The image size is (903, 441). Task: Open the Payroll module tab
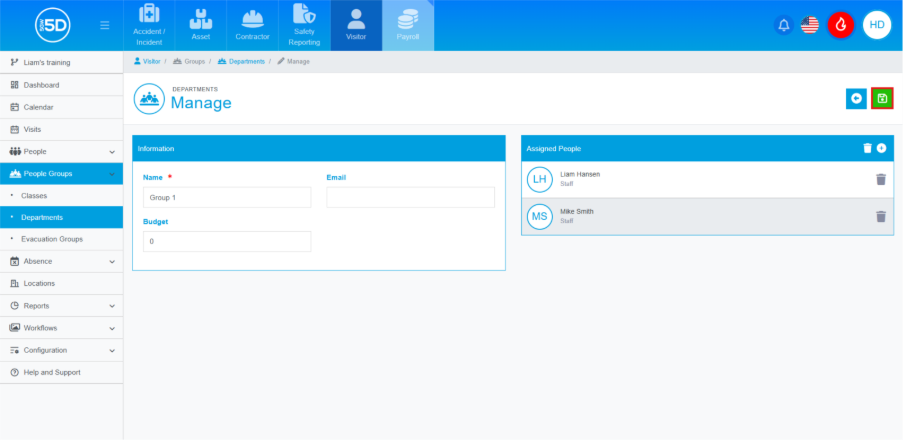(x=408, y=25)
